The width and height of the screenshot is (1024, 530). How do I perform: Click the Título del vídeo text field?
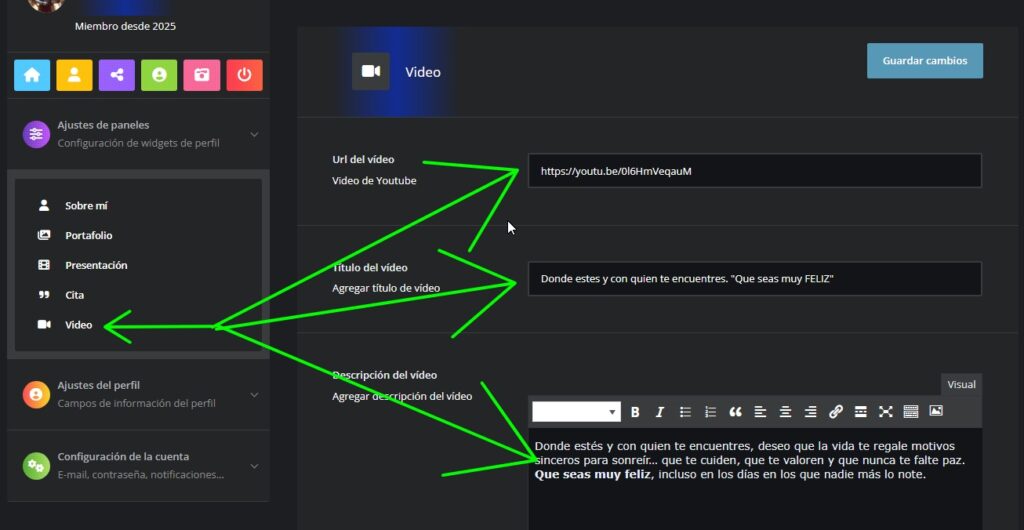pyautogui.click(x=754, y=279)
